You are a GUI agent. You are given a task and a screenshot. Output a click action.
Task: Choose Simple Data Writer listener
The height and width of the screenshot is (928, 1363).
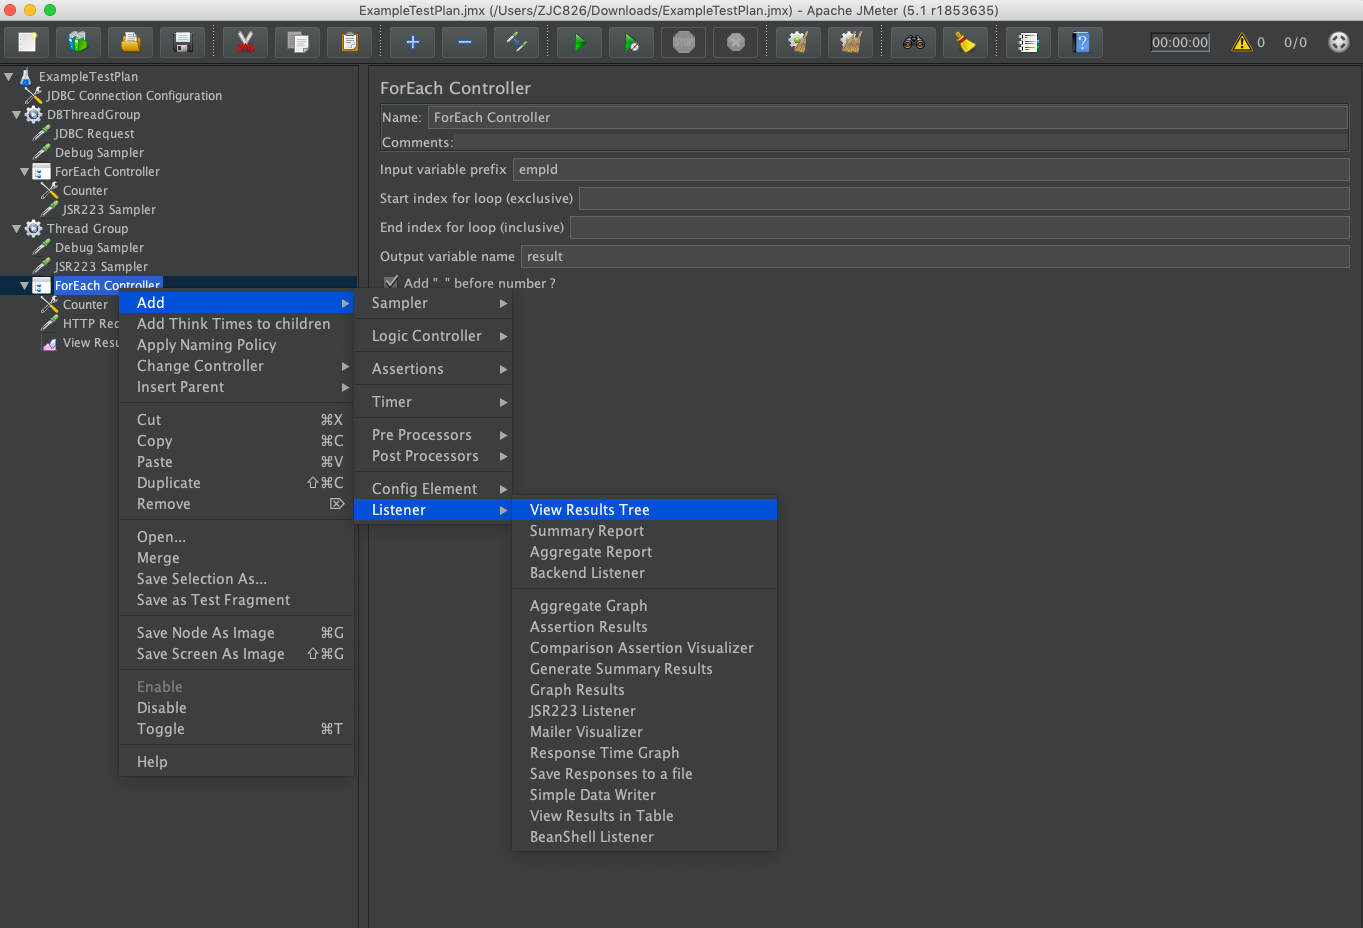point(644,795)
